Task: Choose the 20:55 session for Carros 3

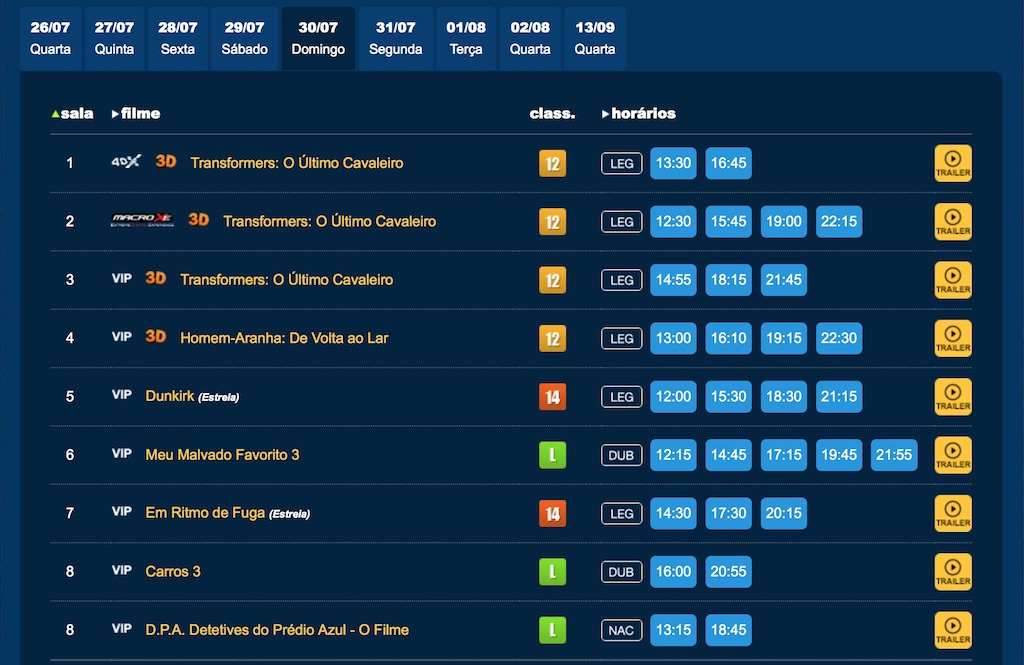Action: pyautogui.click(x=728, y=572)
